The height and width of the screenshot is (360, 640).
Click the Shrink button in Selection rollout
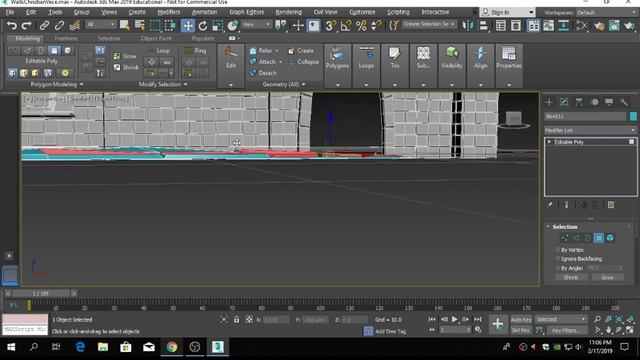[x=571, y=277]
